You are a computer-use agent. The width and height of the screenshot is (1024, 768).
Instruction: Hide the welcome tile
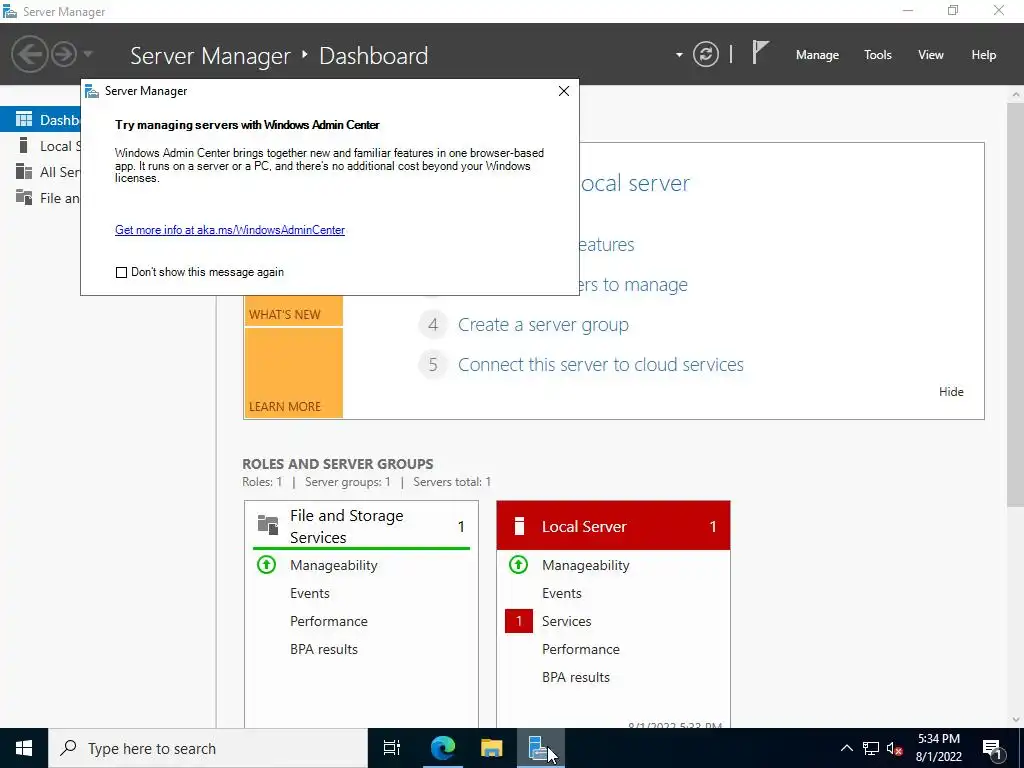951,392
